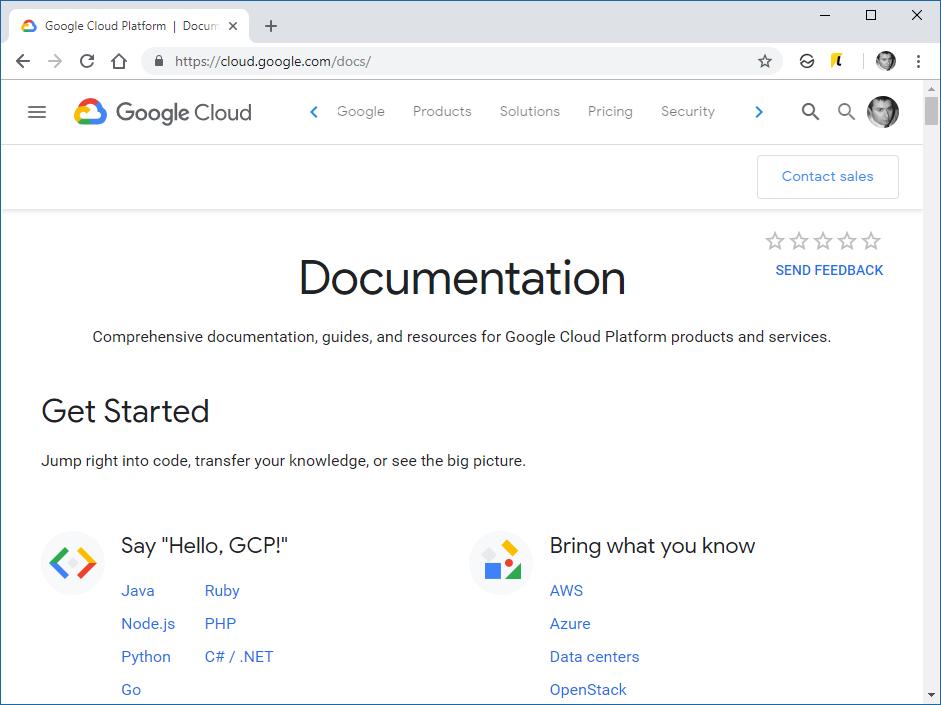Click the sync extension icon in toolbar
Screen dimensions: 941x705
[807, 61]
